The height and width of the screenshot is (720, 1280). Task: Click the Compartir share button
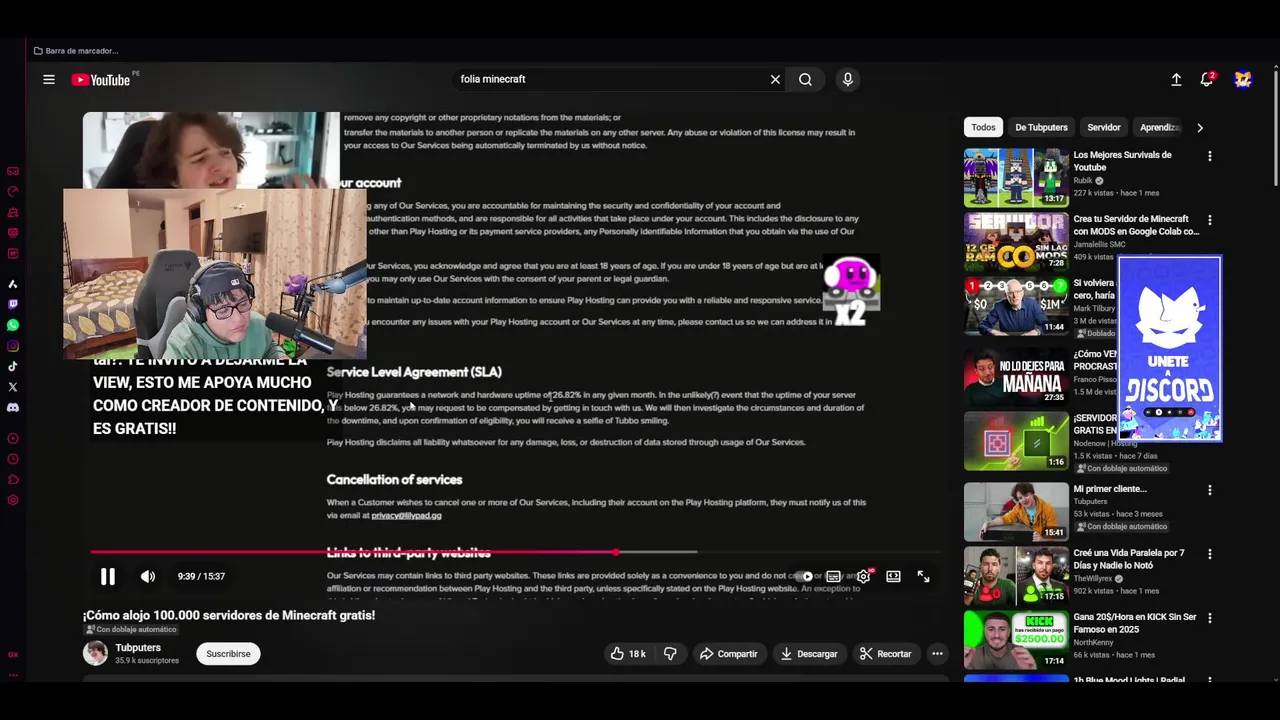click(x=728, y=654)
